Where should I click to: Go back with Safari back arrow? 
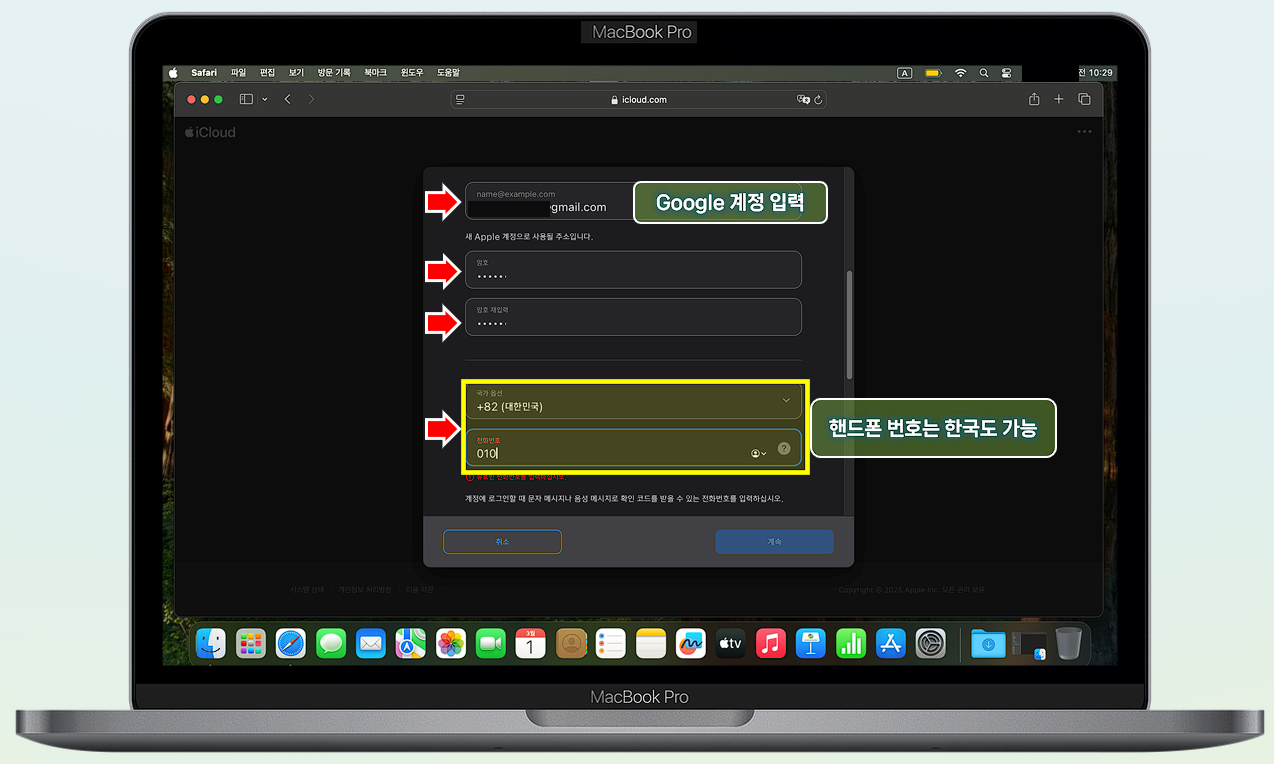288,99
